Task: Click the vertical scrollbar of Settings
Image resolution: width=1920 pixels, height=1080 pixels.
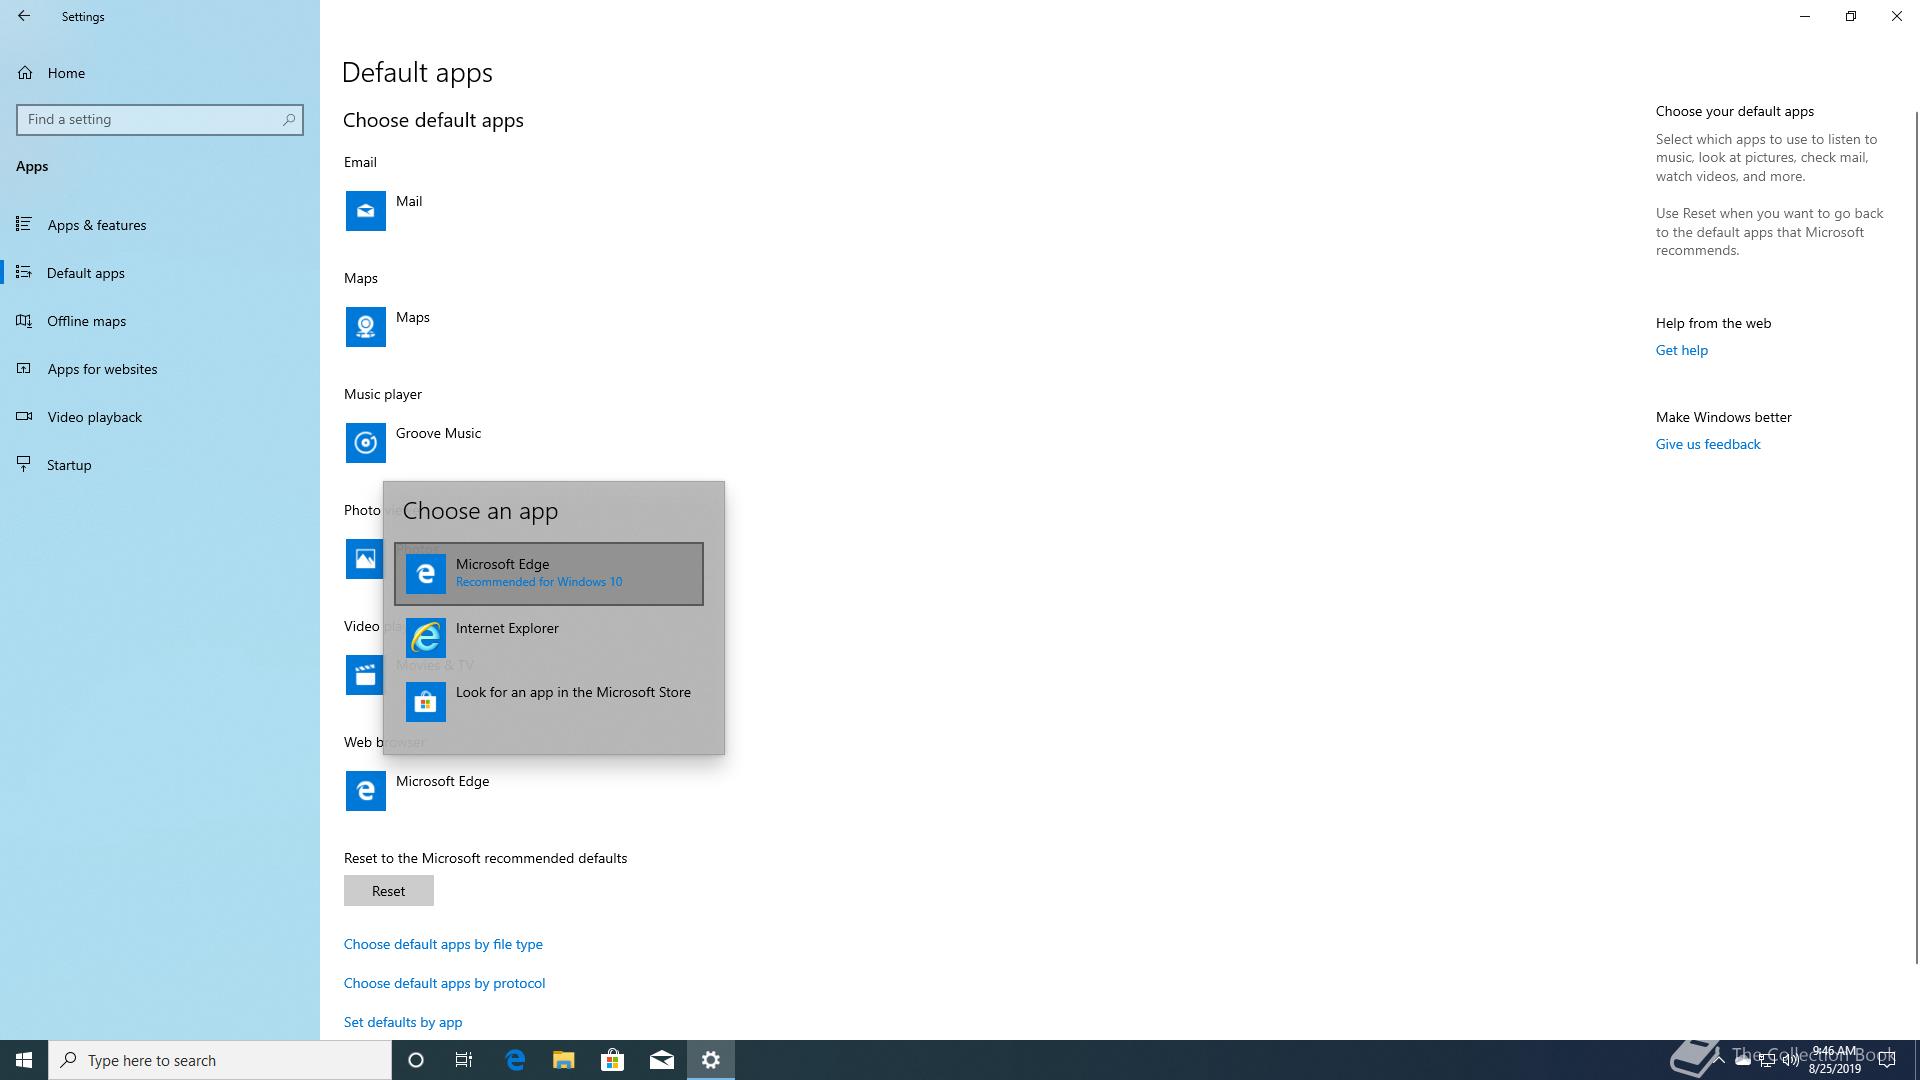Action: [1916, 540]
